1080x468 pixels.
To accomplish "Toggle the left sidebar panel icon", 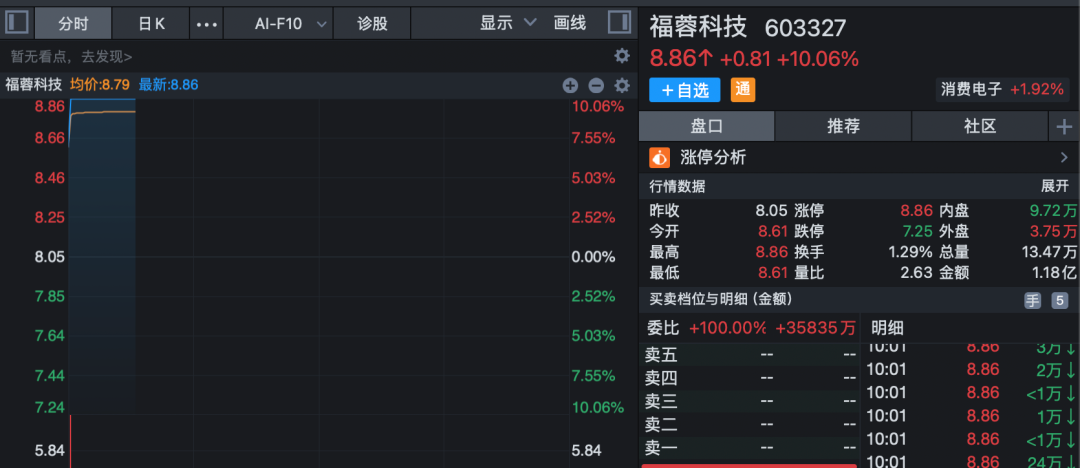I will [x=17, y=23].
